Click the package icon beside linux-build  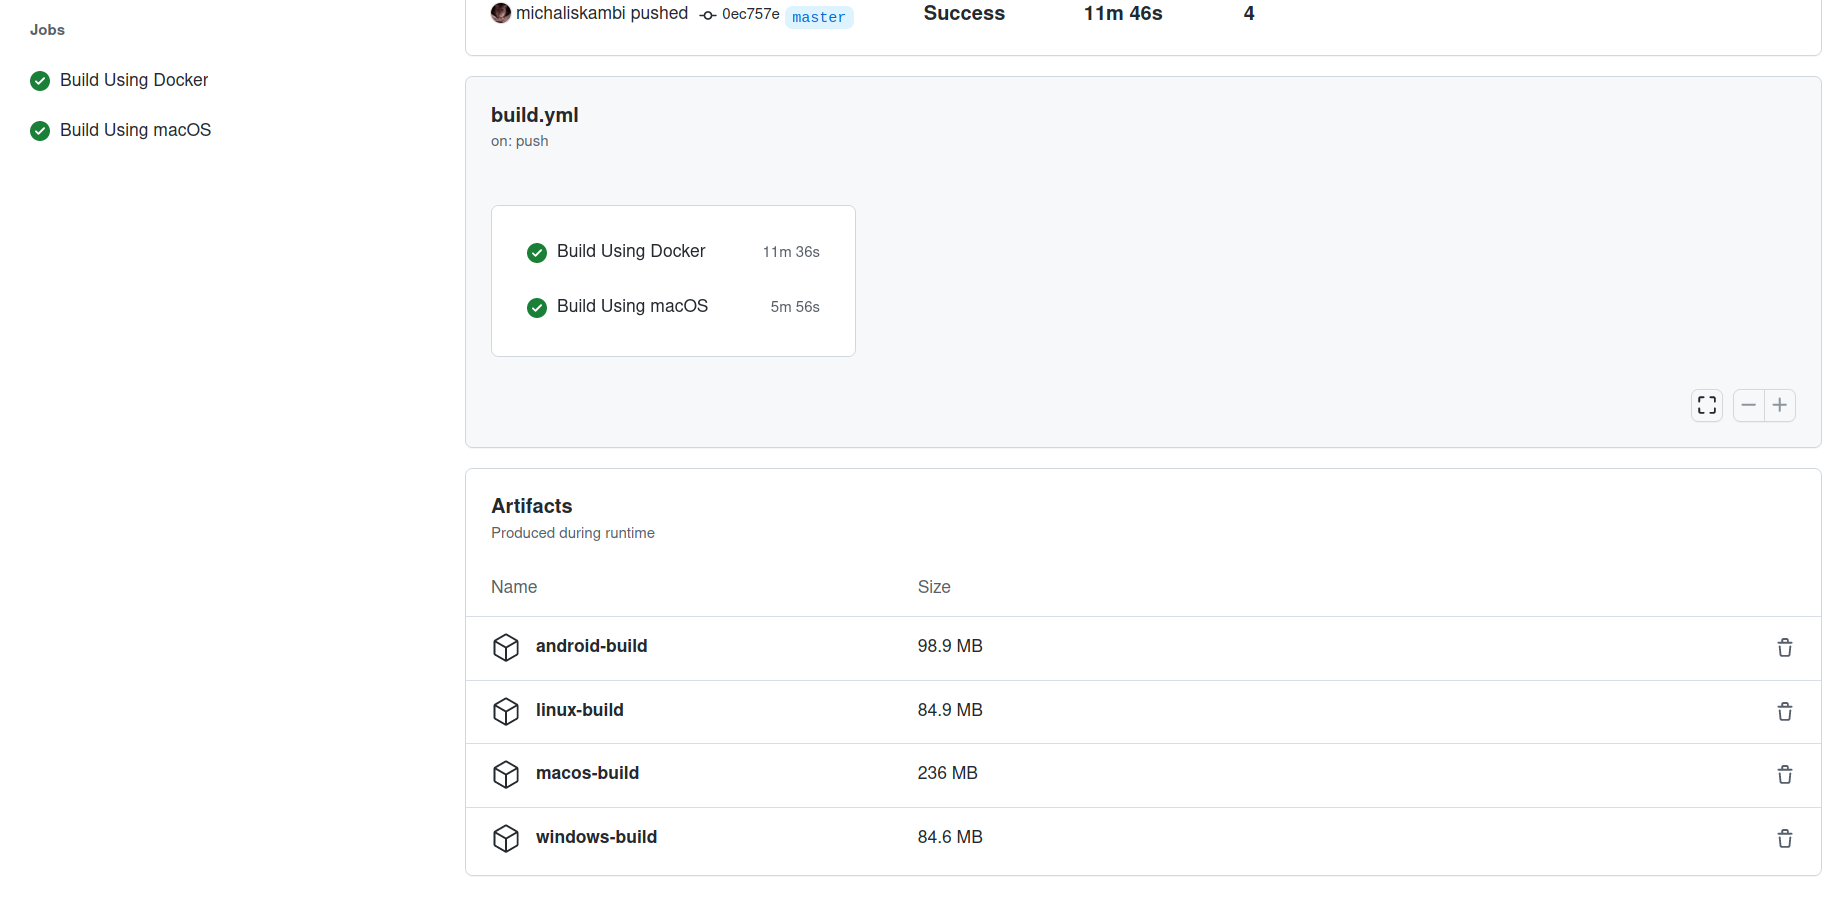506,711
